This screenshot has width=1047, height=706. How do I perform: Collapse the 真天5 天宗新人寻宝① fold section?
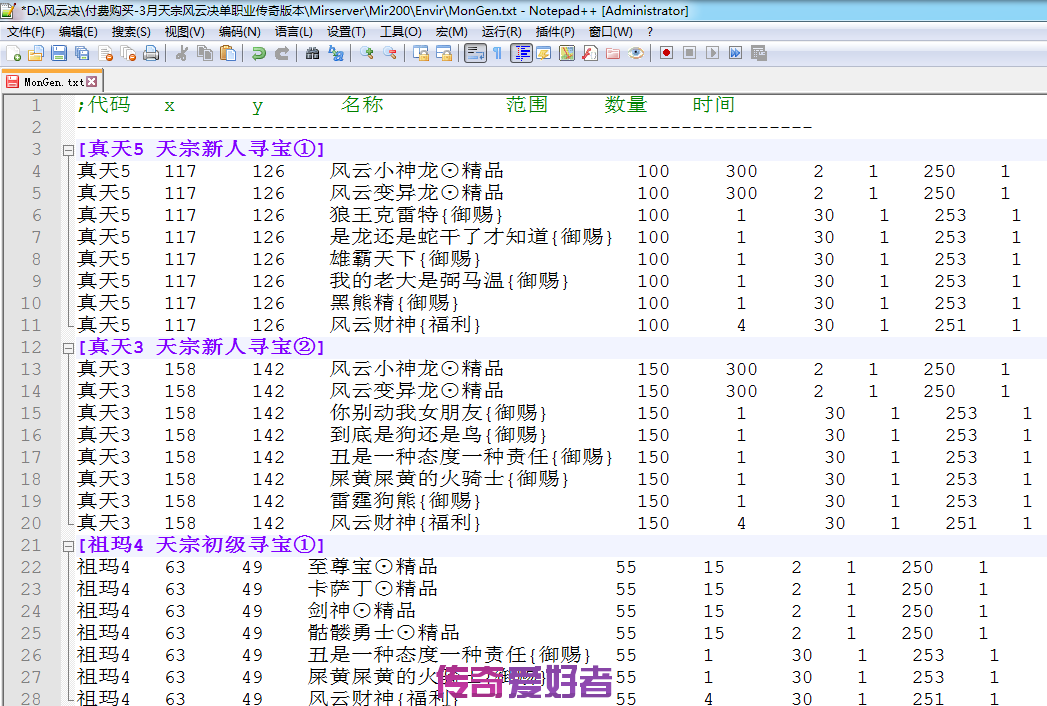tap(68, 150)
